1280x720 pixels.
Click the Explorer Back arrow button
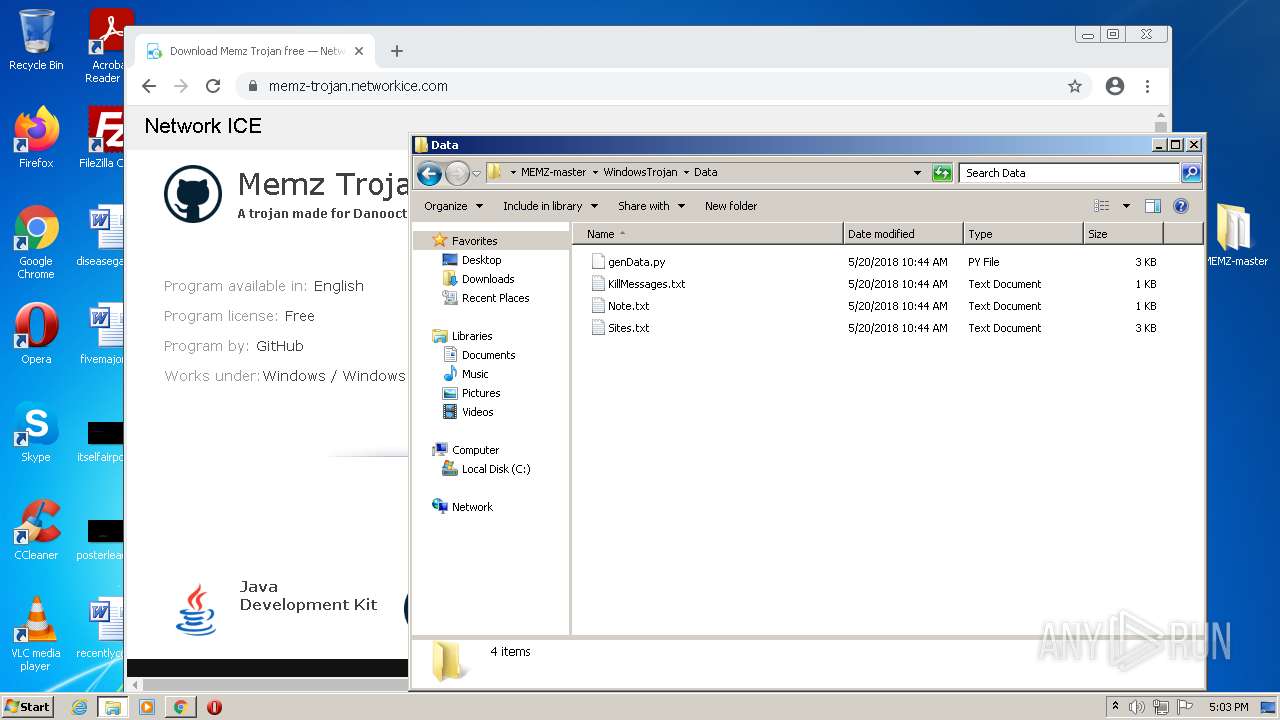pos(429,174)
